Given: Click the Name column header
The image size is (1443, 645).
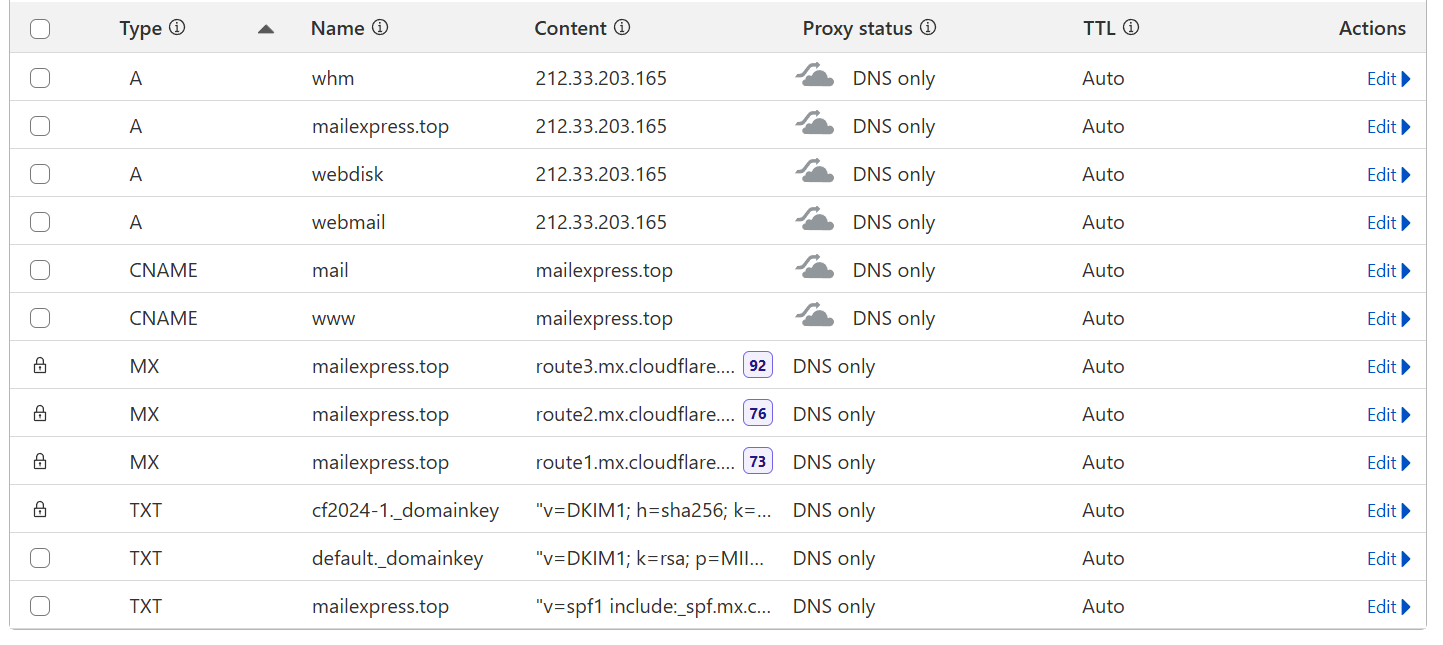Looking at the screenshot, I should click(337, 28).
